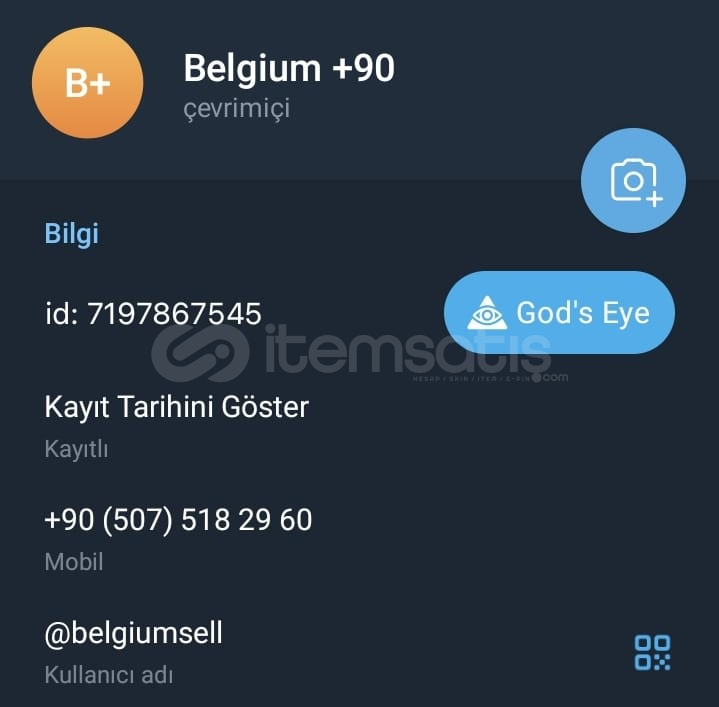Click the itemsatış watermark text
719x707 pixels.
(408, 351)
